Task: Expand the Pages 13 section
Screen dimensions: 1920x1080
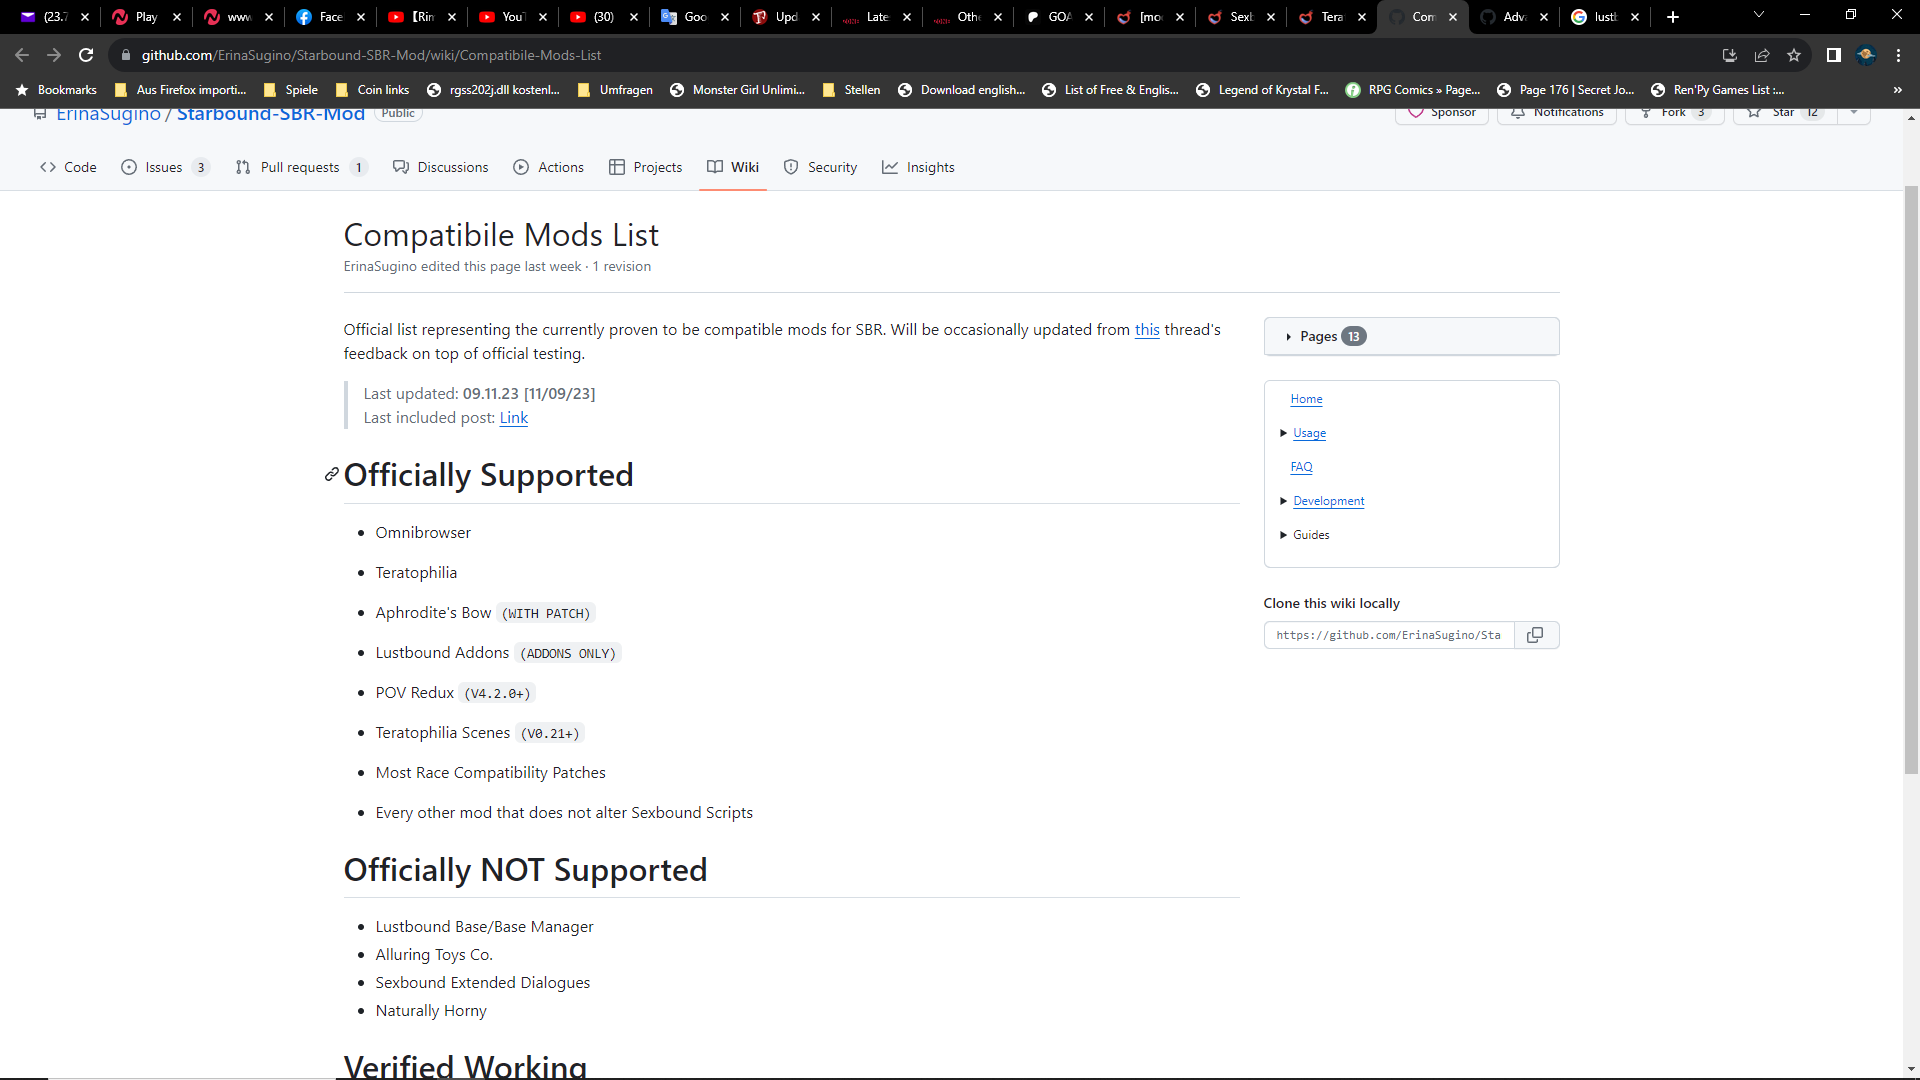Action: point(1319,337)
